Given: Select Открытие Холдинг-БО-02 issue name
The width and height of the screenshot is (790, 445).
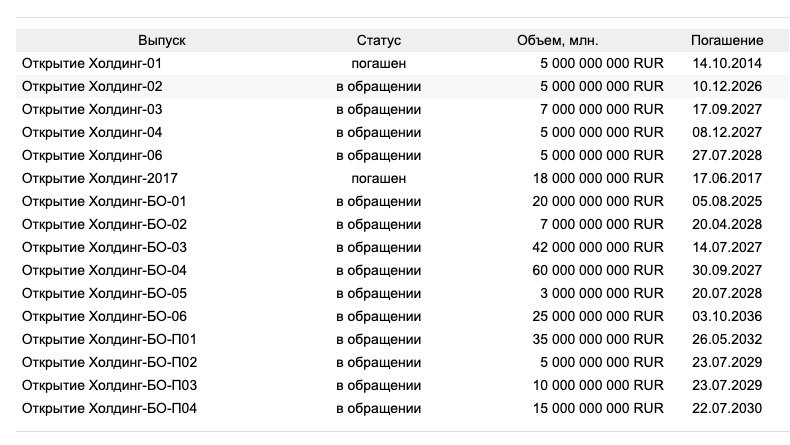Looking at the screenshot, I should [x=104, y=224].
